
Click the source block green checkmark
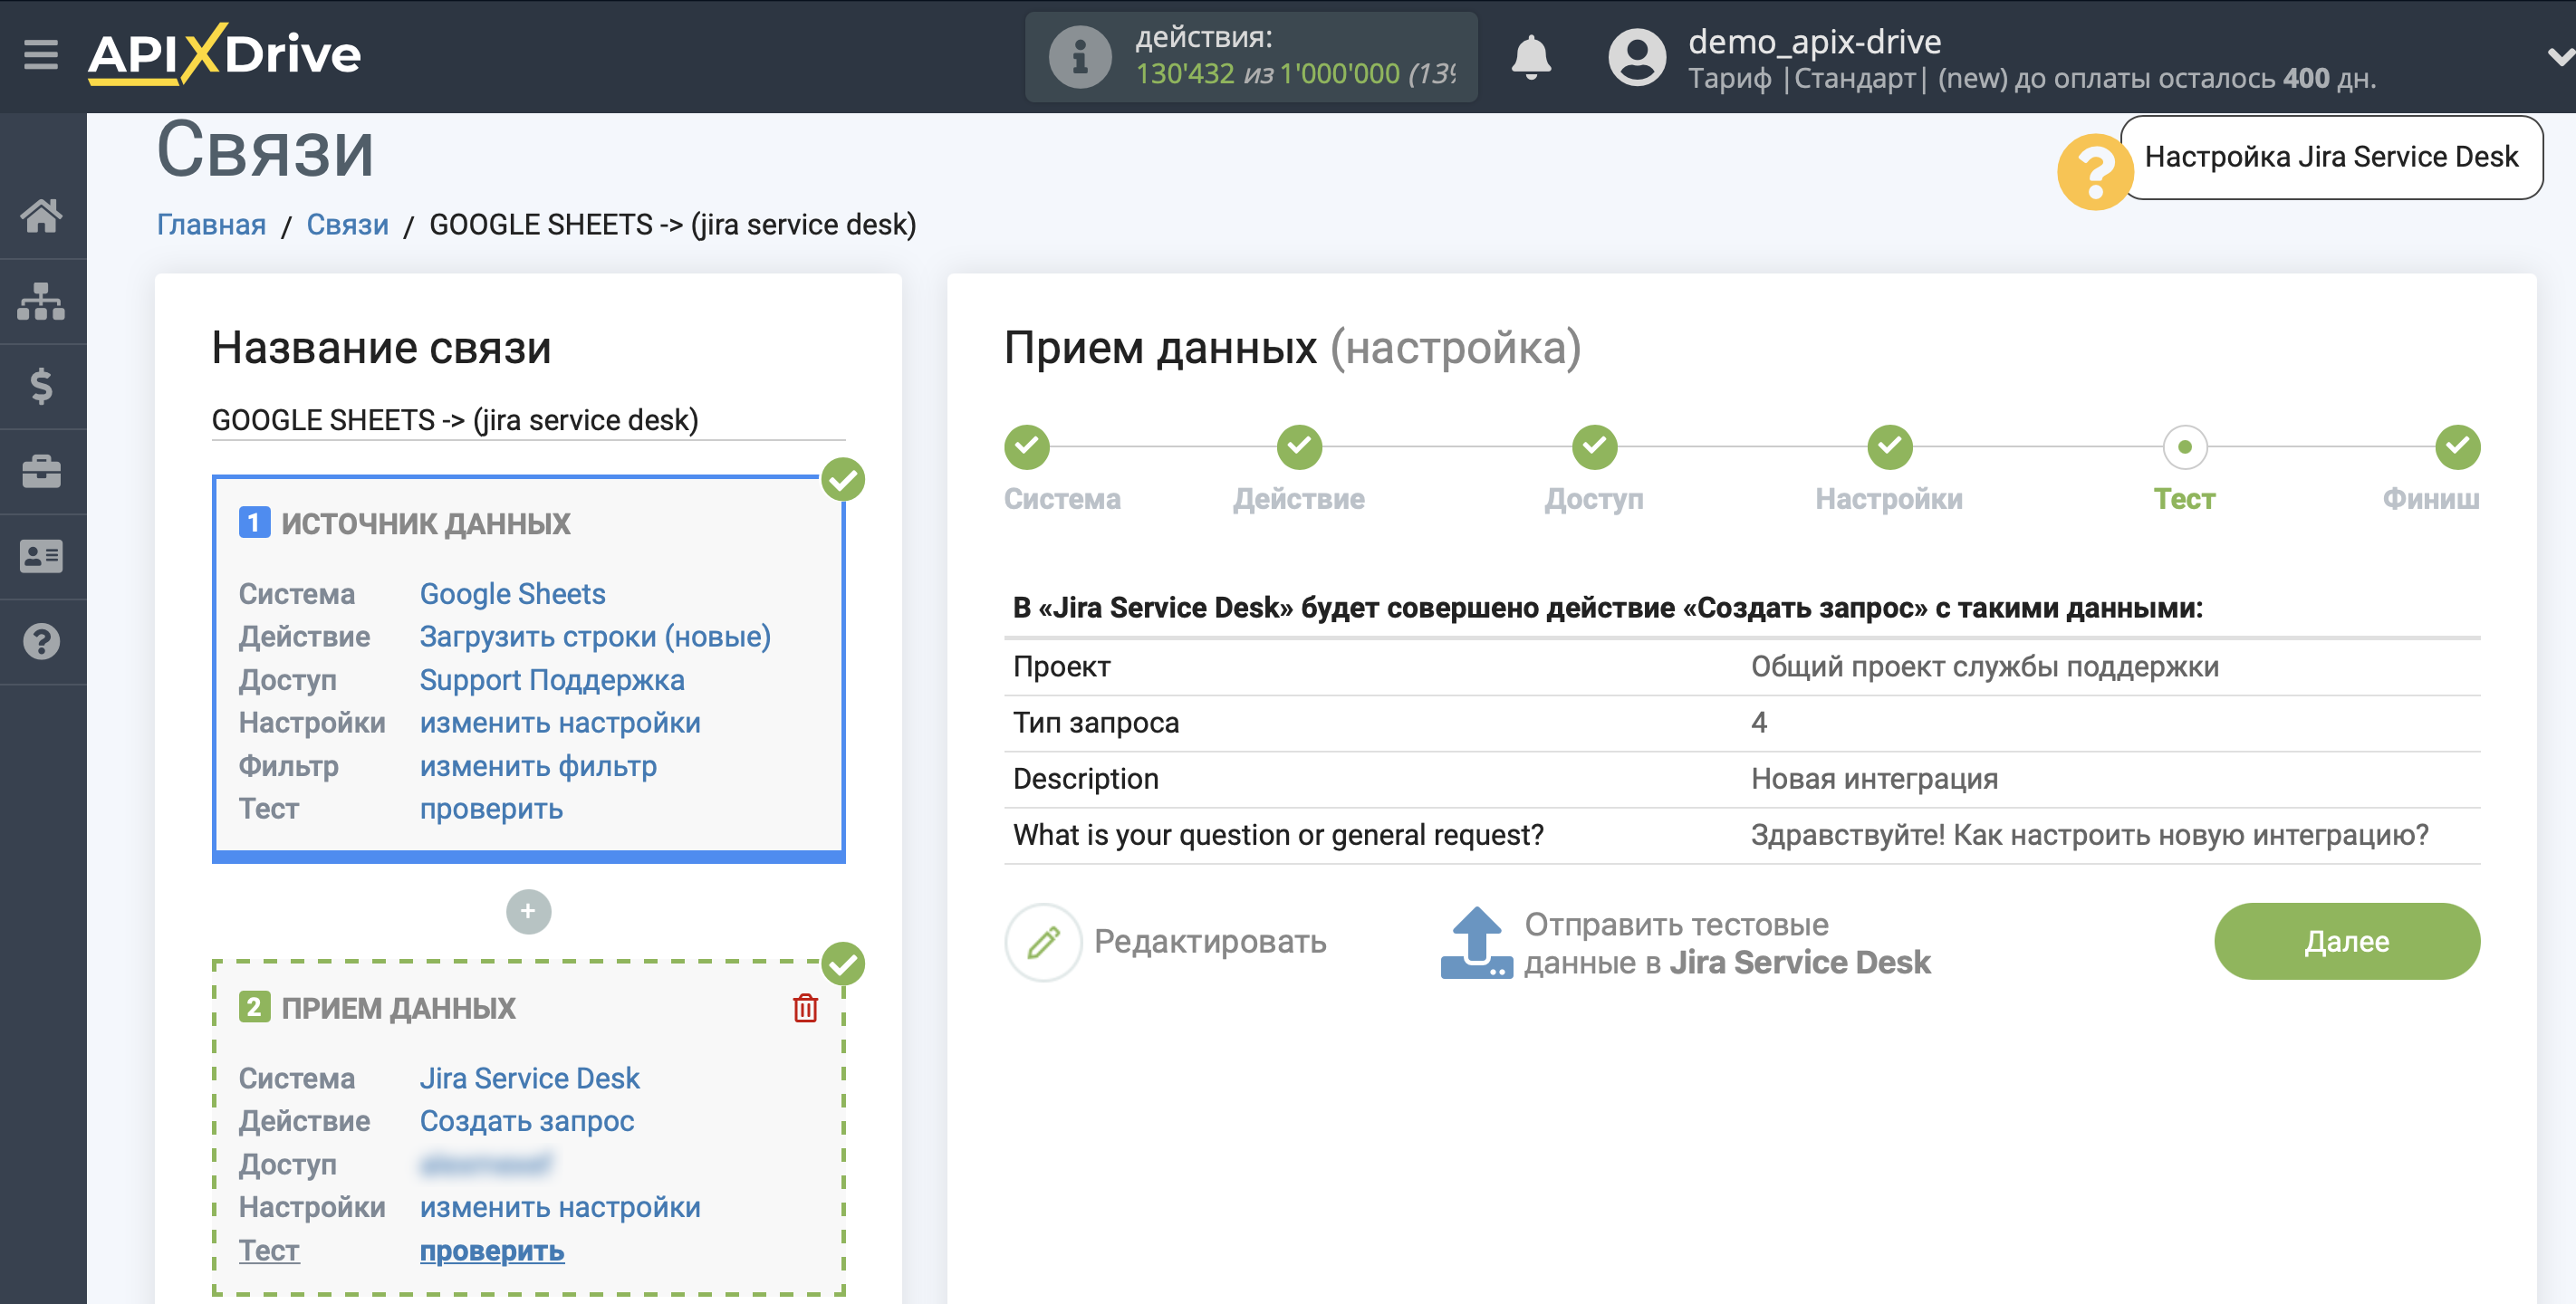click(x=843, y=480)
